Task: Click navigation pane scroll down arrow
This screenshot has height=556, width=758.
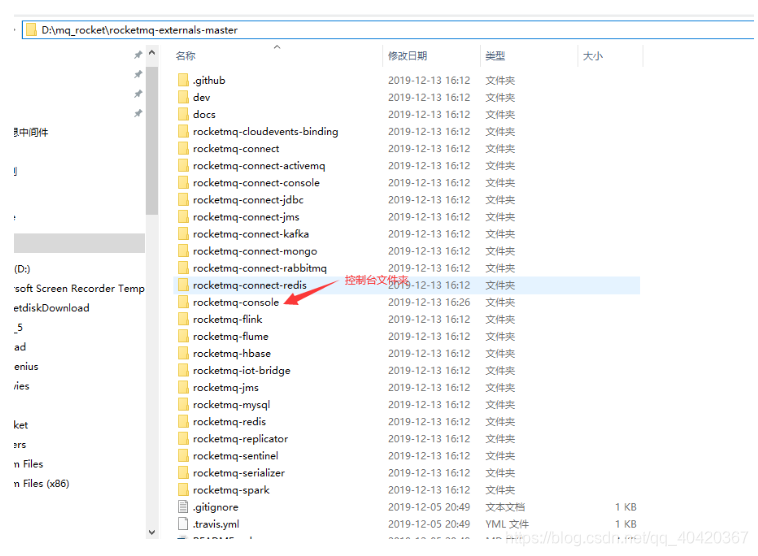Action: tap(152, 532)
